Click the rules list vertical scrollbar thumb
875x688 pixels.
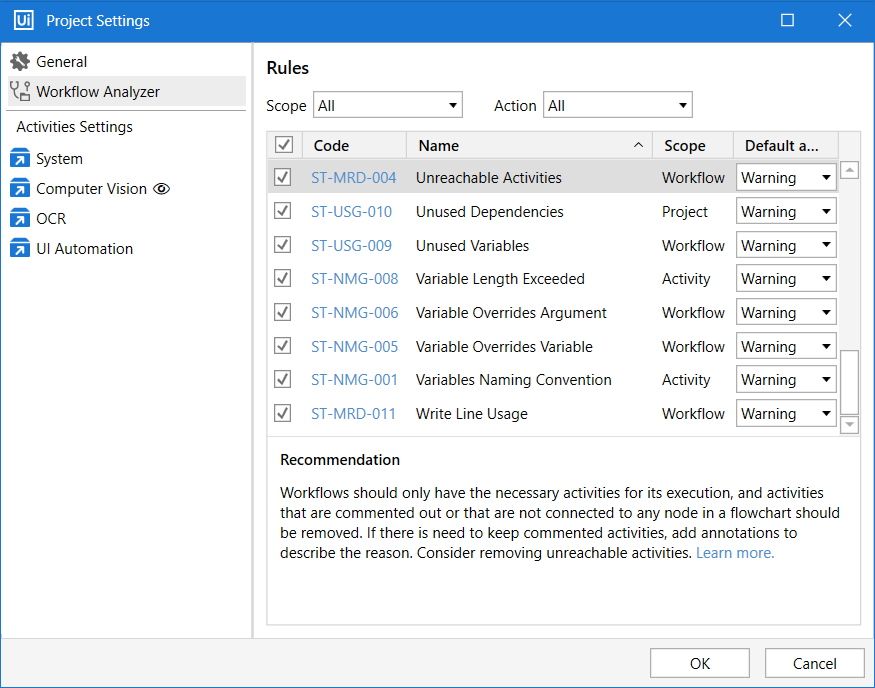click(849, 382)
